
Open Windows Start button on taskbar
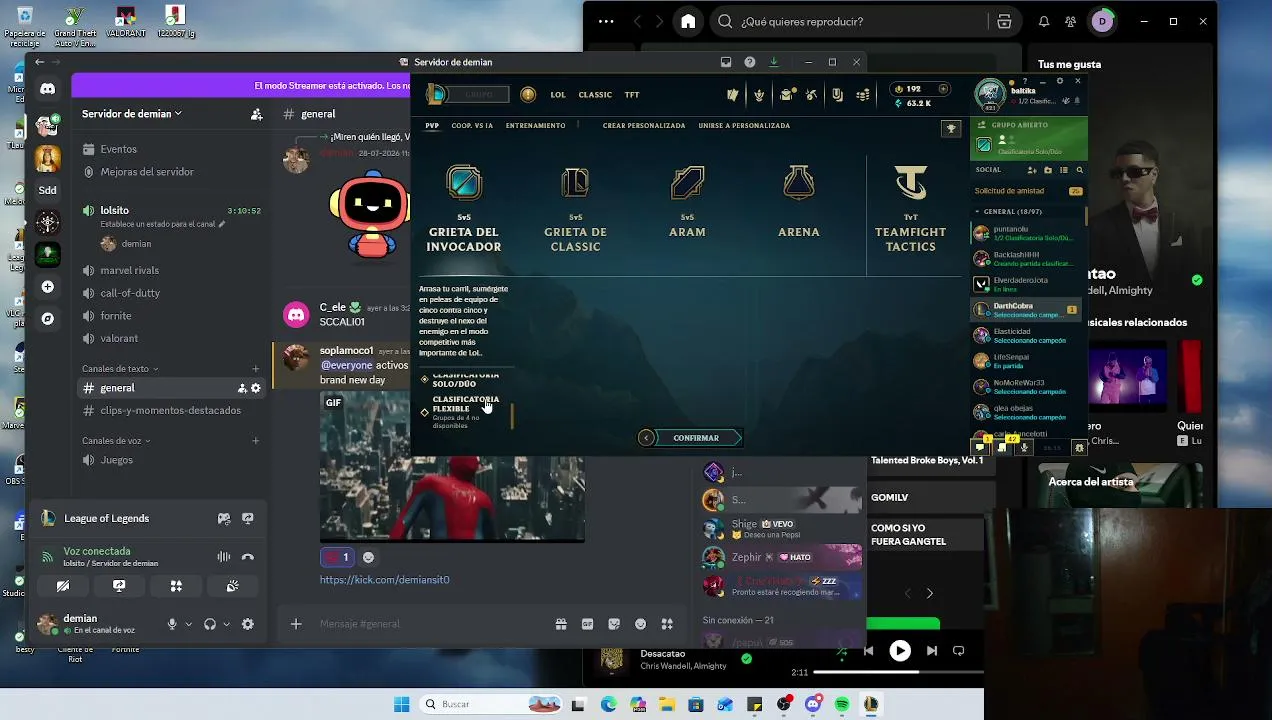coord(401,704)
